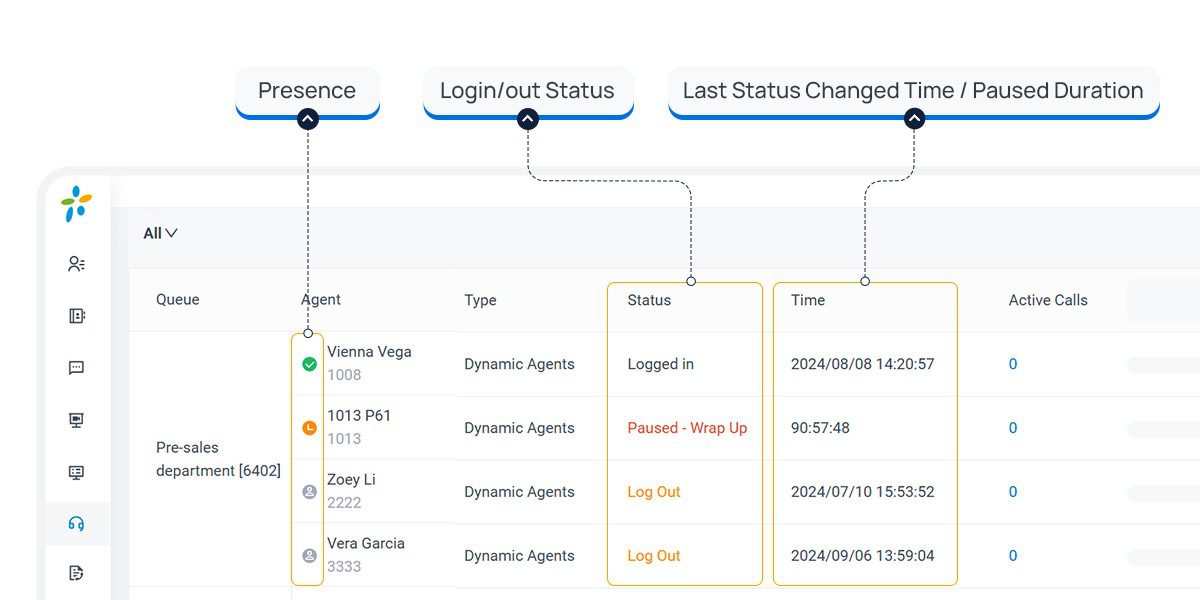Click extension number 1008
Screen dimensions: 1200x600
pyautogui.click(x=344, y=375)
